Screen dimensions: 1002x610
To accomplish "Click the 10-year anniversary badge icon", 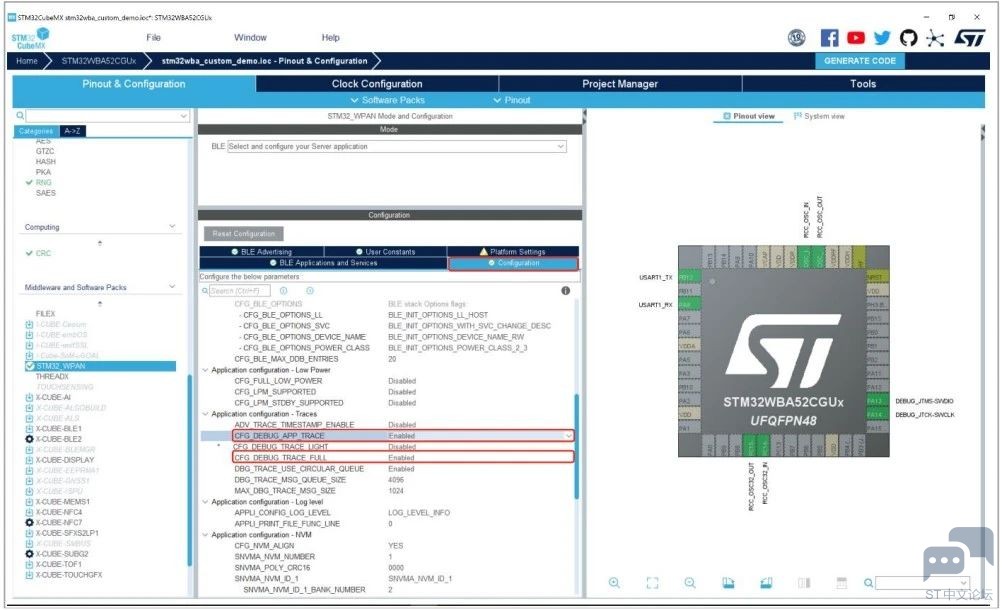I will coord(796,38).
